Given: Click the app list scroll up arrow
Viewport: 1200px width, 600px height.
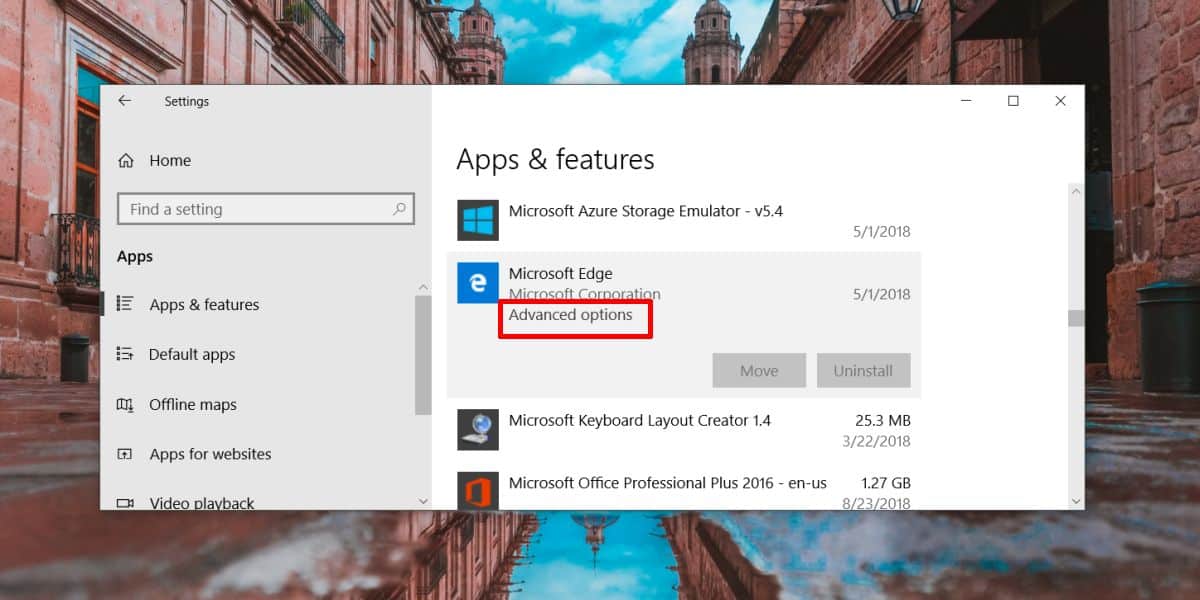Looking at the screenshot, I should [1075, 192].
